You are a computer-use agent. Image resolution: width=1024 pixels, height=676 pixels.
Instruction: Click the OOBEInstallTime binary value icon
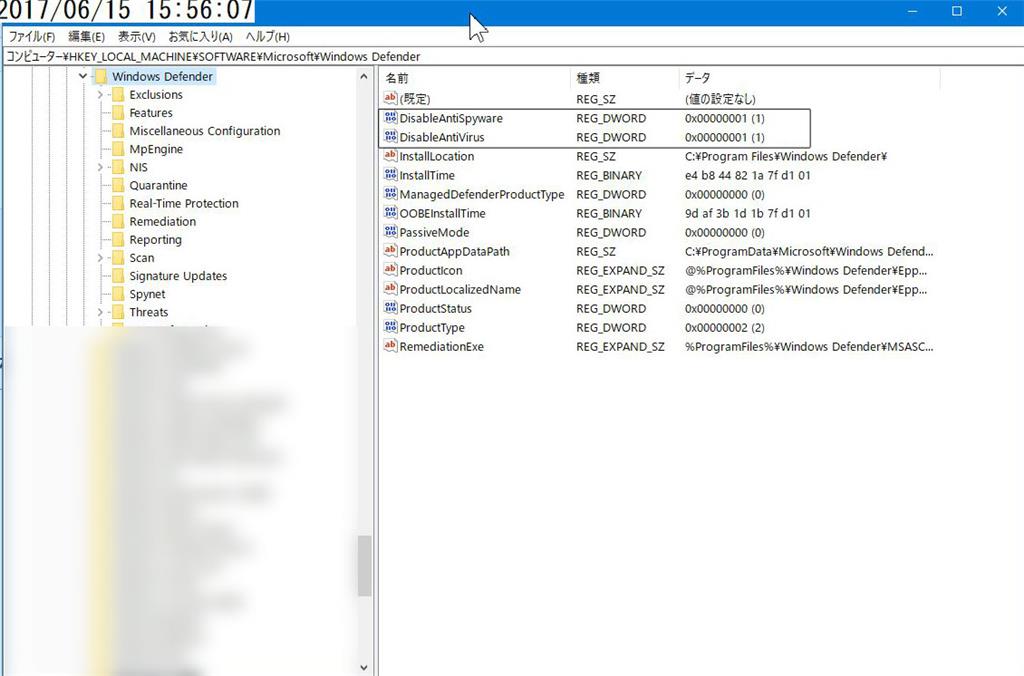[391, 213]
